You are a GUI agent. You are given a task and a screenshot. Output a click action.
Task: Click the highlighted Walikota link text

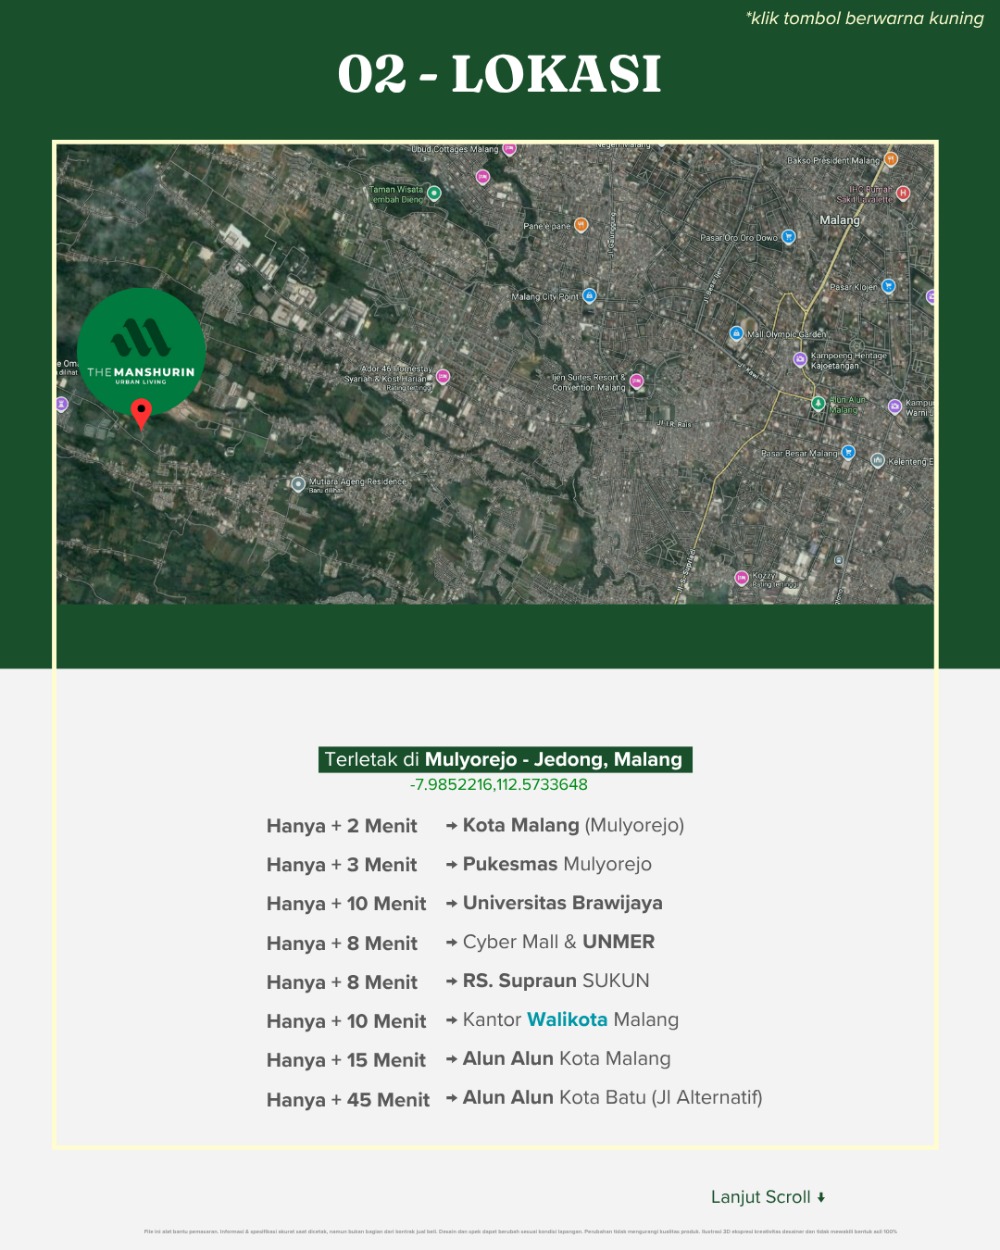[567, 1020]
